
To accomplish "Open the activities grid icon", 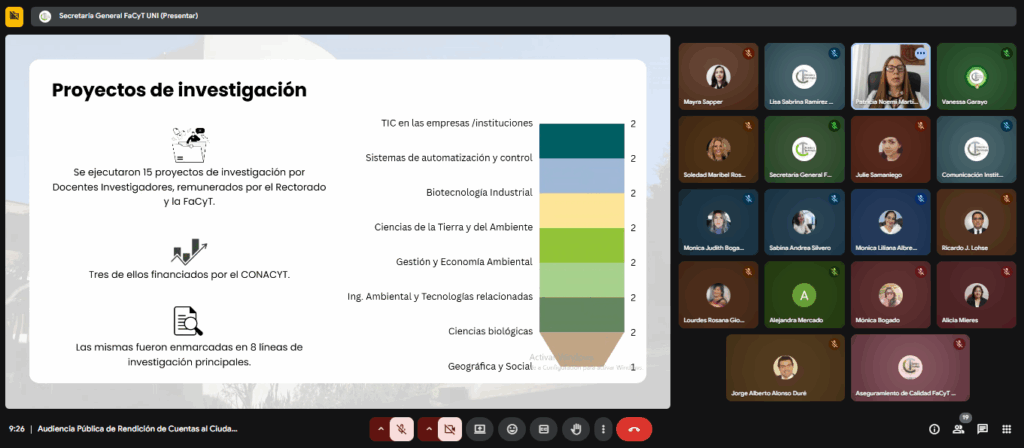I will pos(1007,429).
